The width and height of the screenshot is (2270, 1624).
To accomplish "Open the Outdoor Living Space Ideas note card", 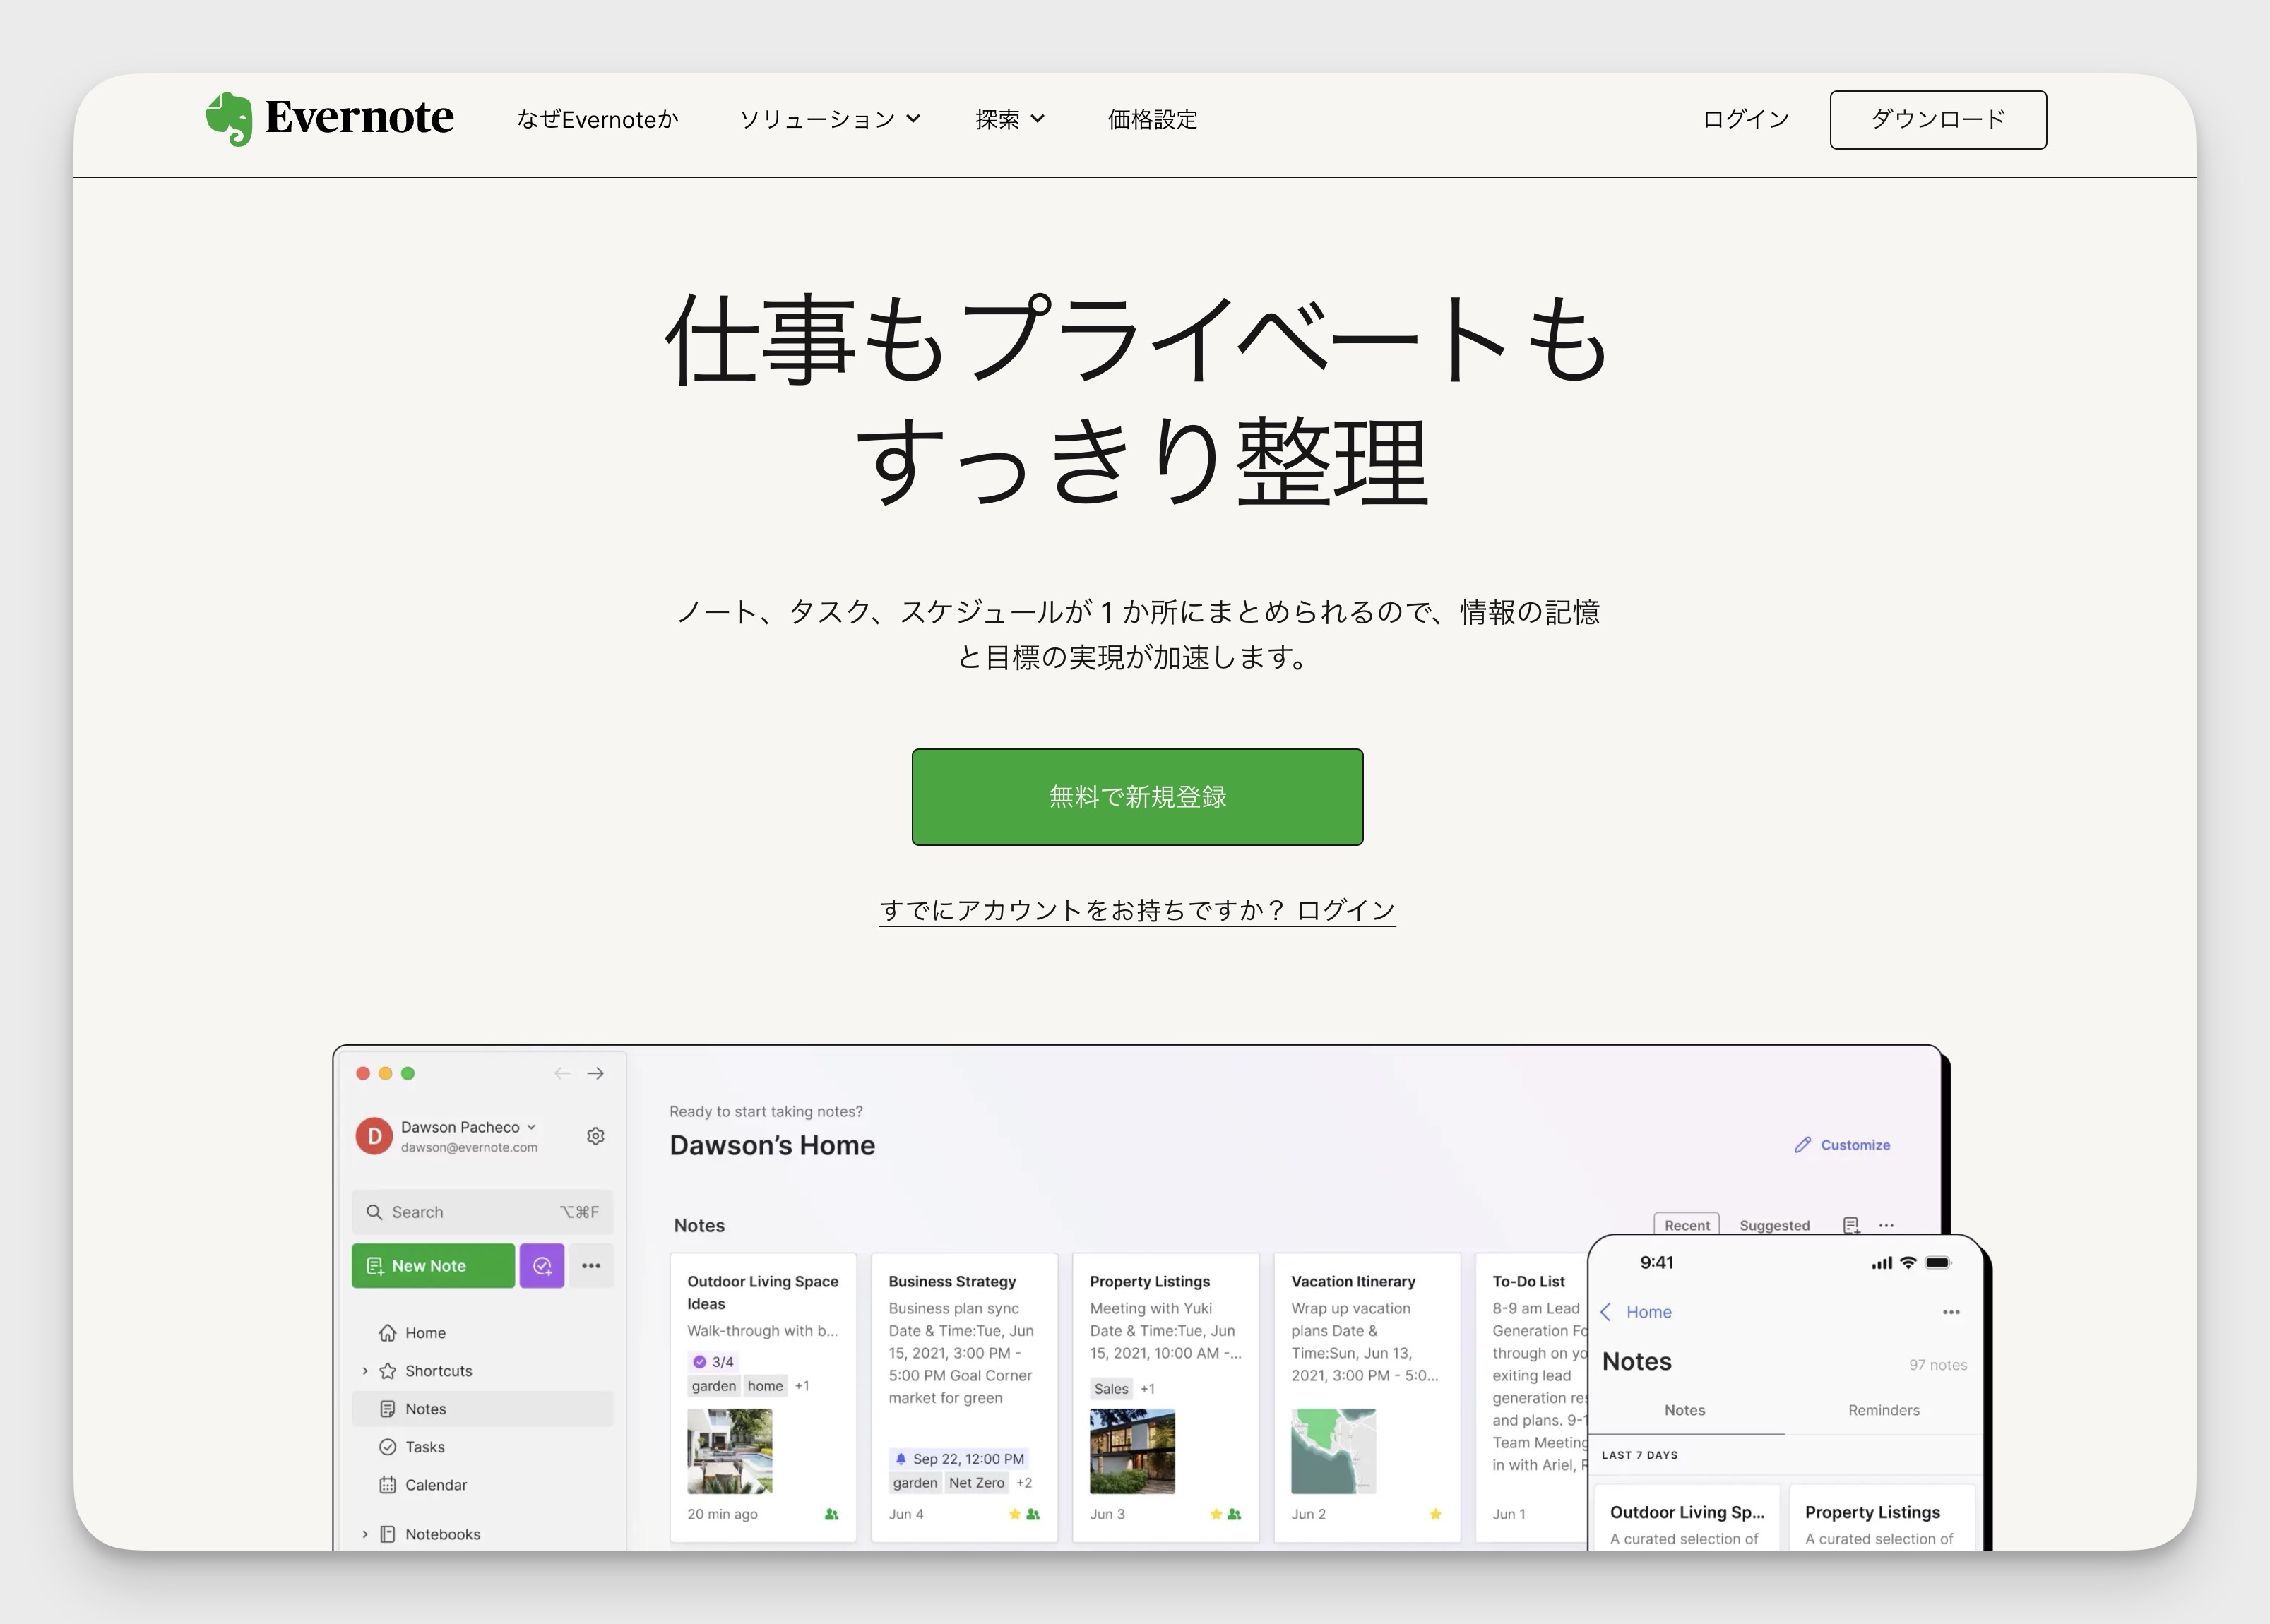I will pos(763,1397).
